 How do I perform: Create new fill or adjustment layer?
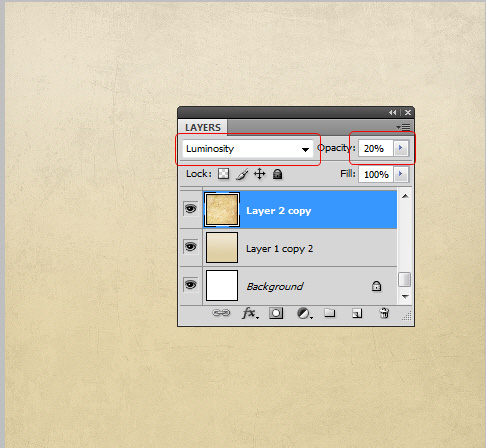click(x=304, y=313)
